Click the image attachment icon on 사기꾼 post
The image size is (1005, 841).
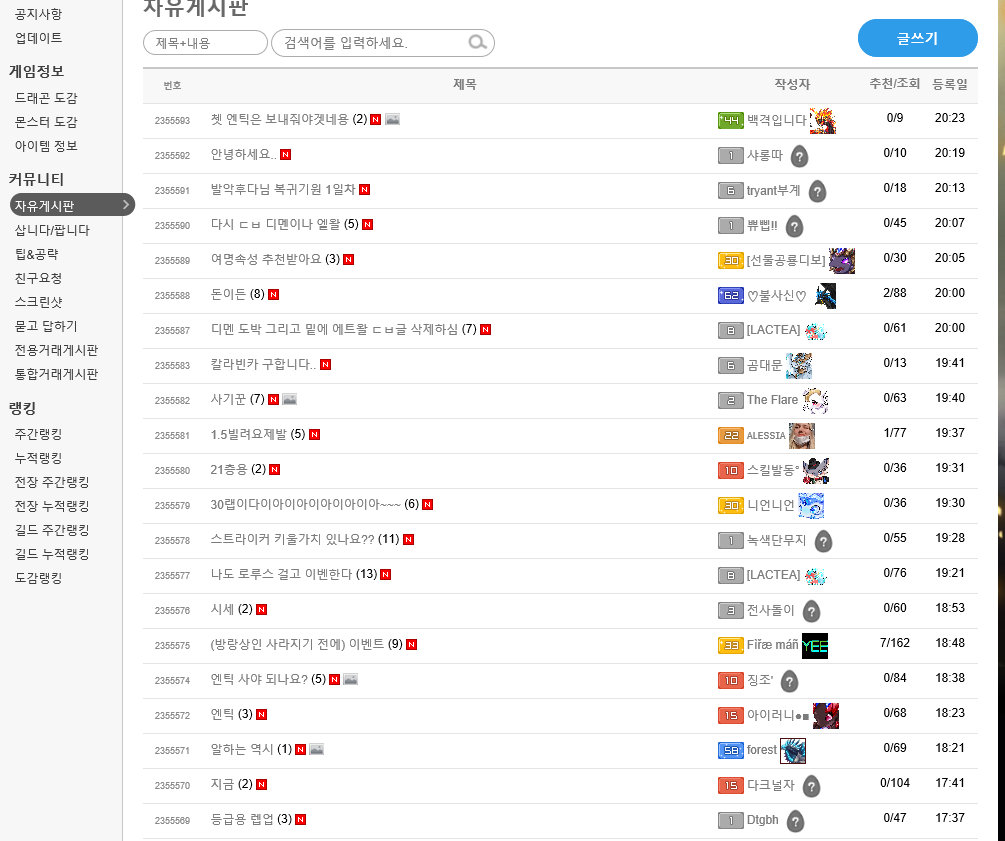(x=289, y=399)
